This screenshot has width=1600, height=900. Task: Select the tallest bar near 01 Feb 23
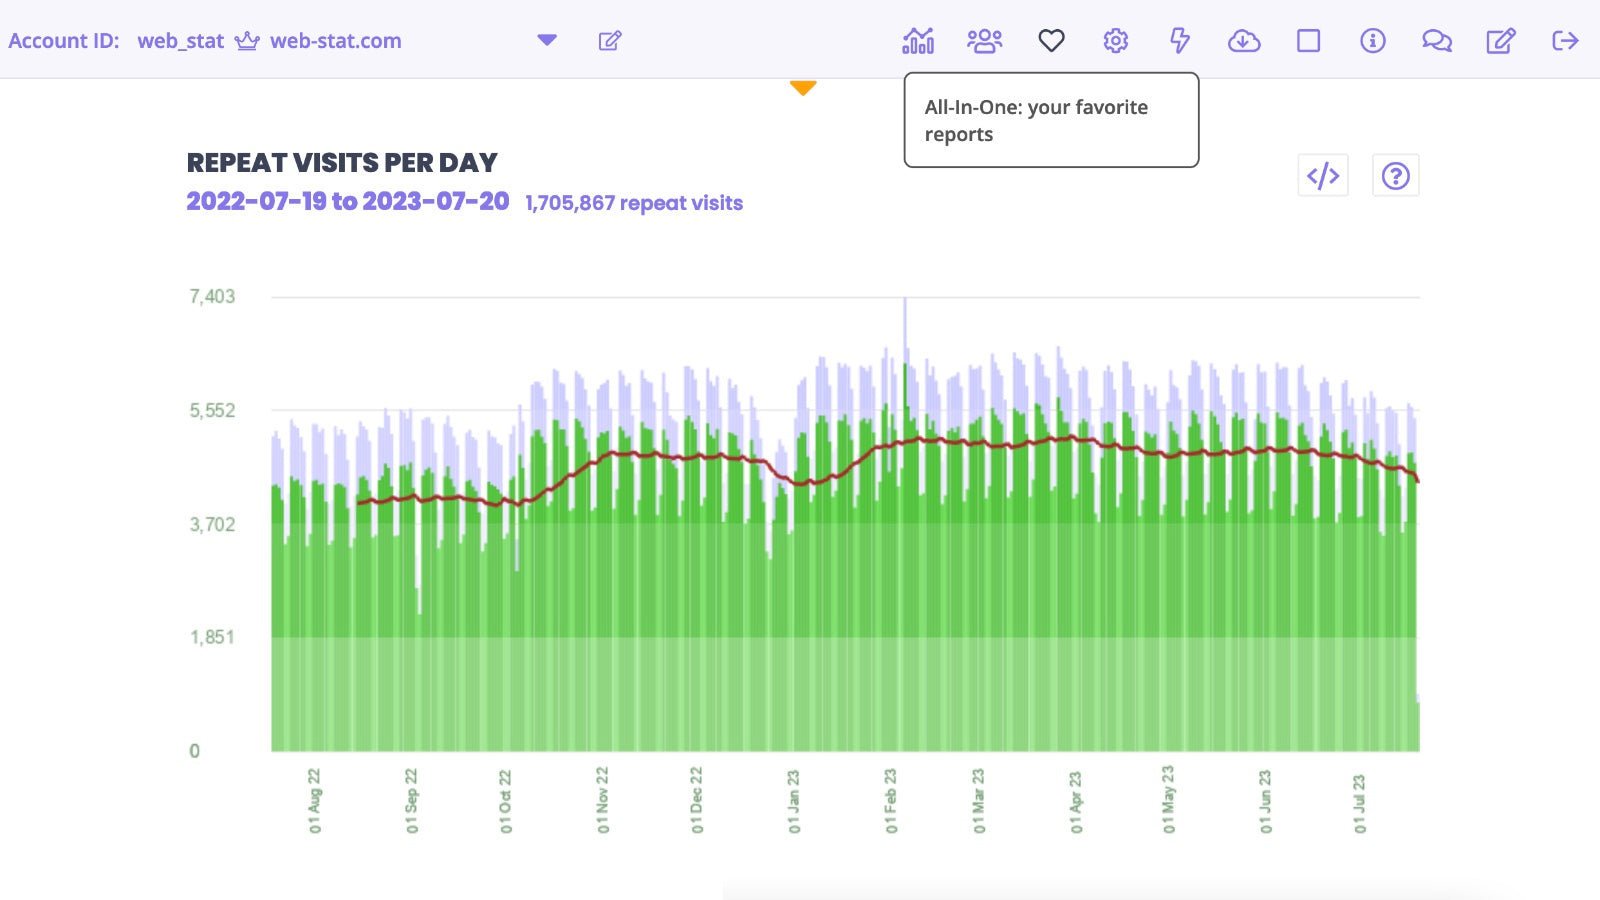(x=903, y=450)
